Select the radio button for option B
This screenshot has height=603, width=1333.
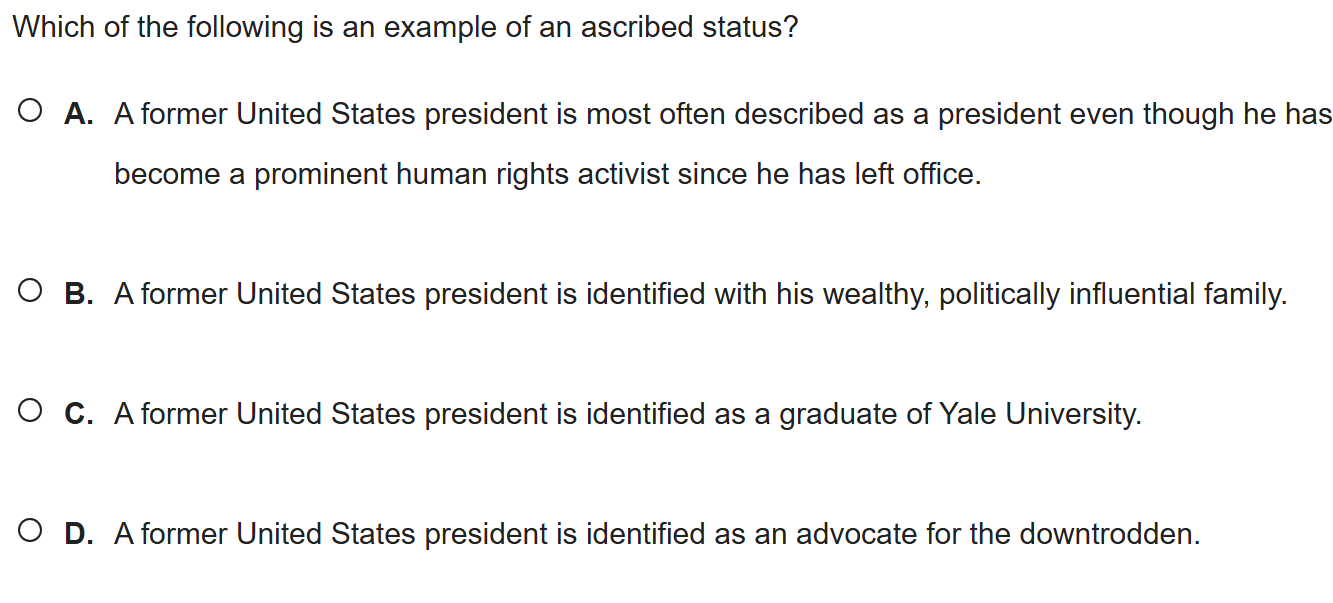point(30,291)
